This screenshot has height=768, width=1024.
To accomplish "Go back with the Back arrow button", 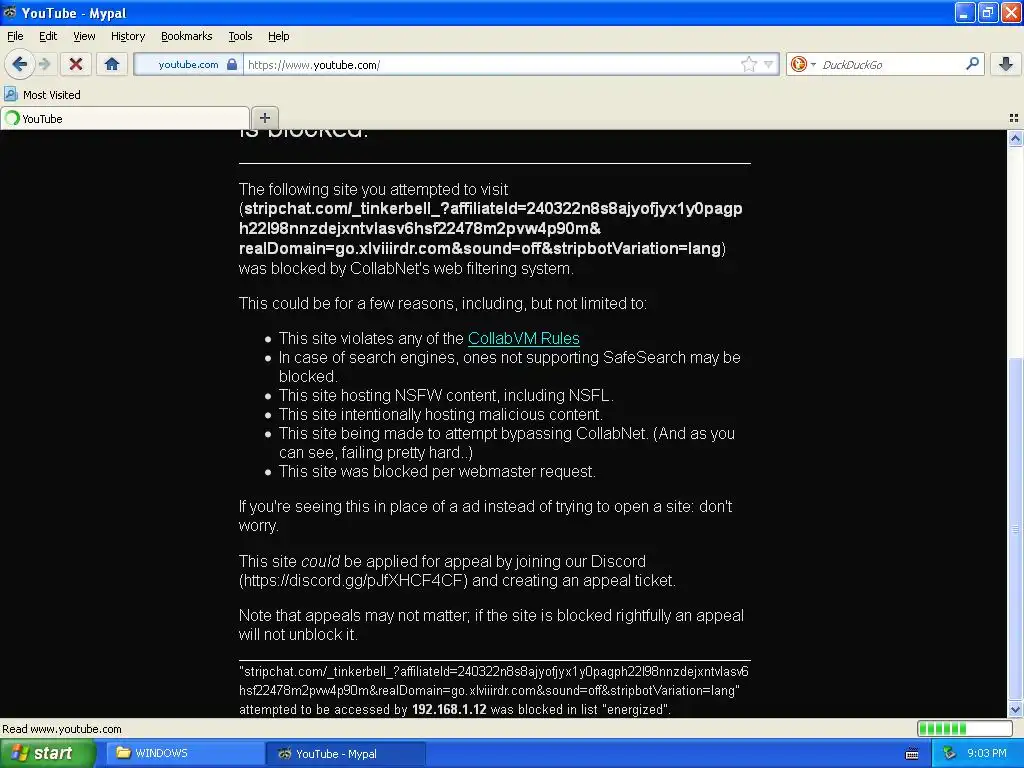I will click(x=19, y=64).
